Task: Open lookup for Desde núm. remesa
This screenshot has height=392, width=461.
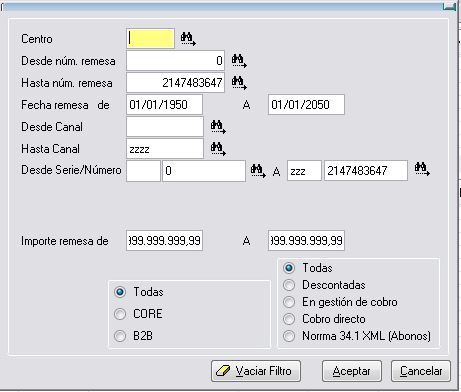Action: (239, 61)
